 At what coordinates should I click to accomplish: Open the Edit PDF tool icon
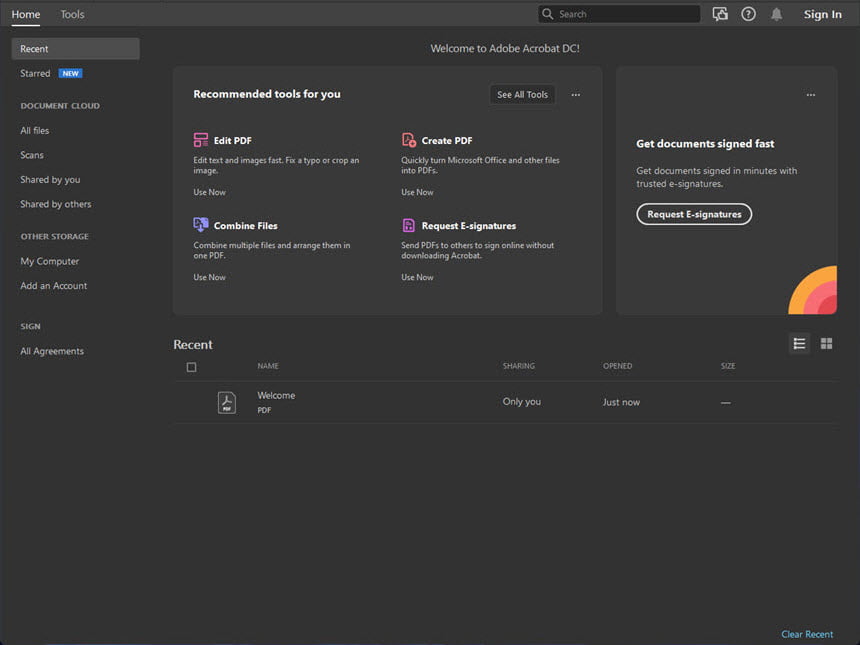tap(201, 140)
